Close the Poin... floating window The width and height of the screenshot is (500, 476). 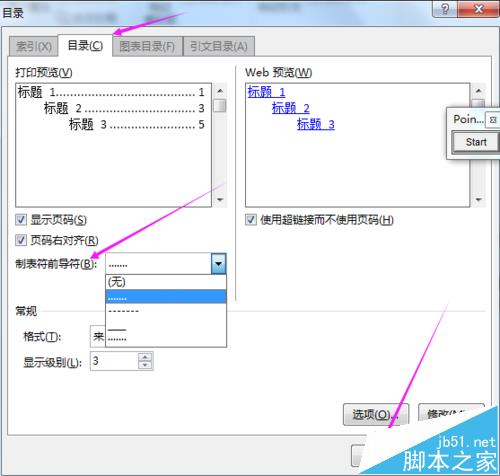(493, 120)
